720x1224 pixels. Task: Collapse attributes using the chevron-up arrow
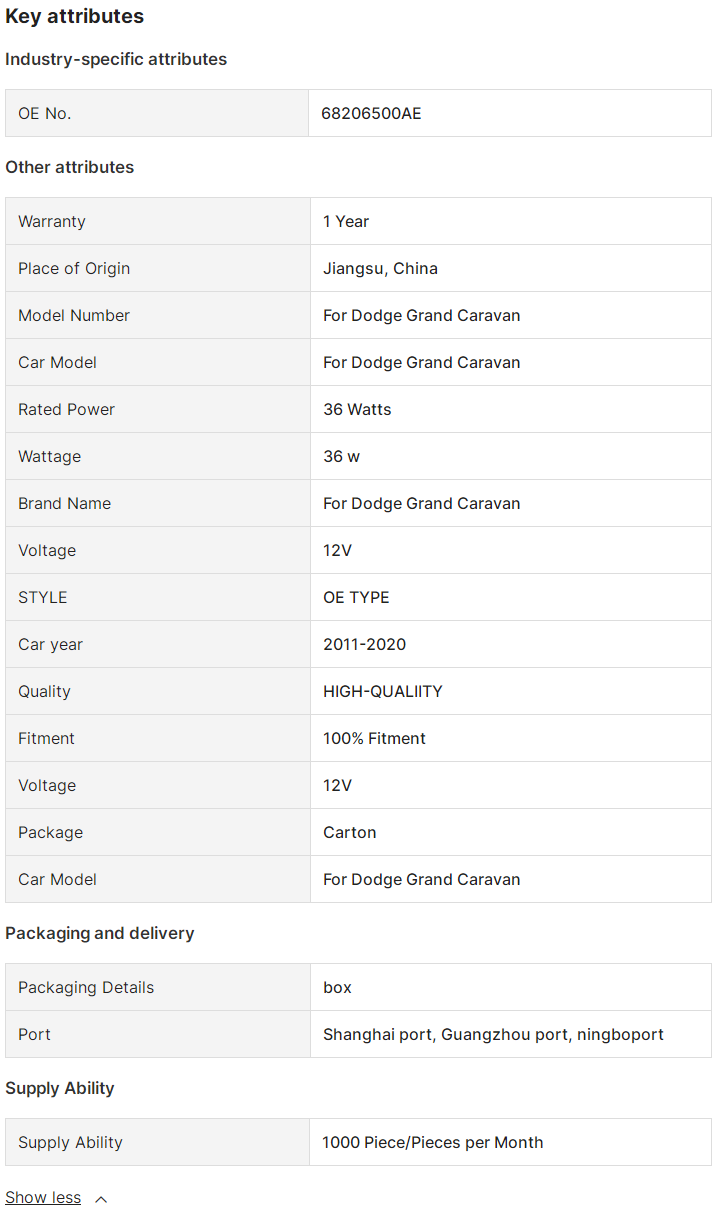tap(101, 1198)
